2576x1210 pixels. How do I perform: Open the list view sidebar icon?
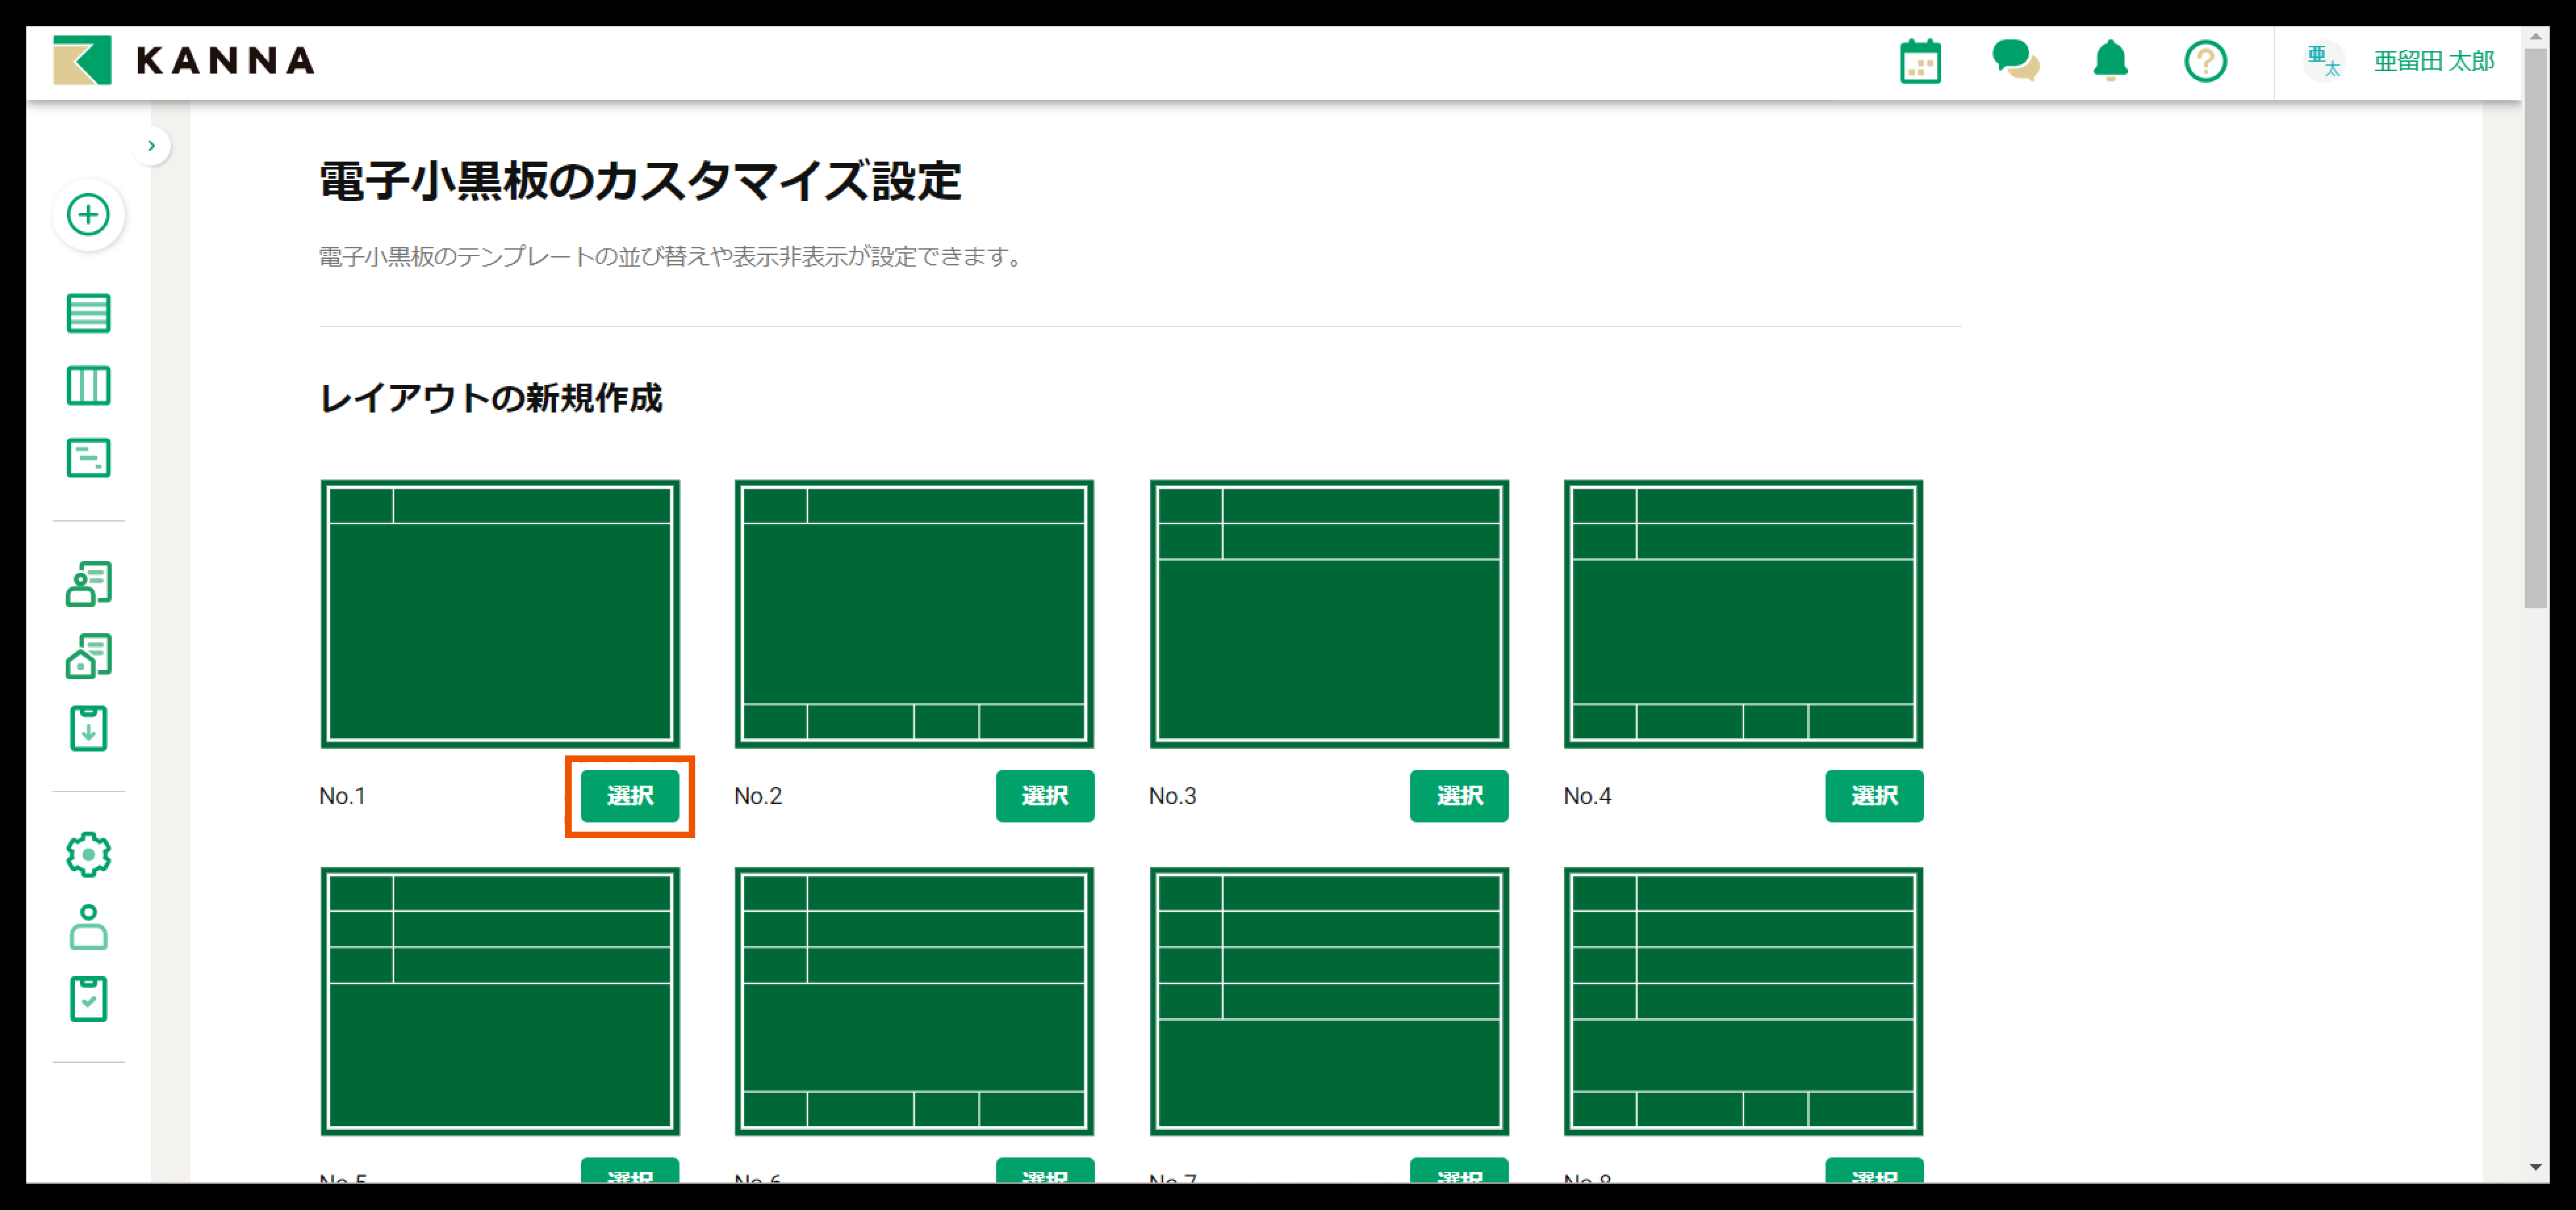point(88,313)
